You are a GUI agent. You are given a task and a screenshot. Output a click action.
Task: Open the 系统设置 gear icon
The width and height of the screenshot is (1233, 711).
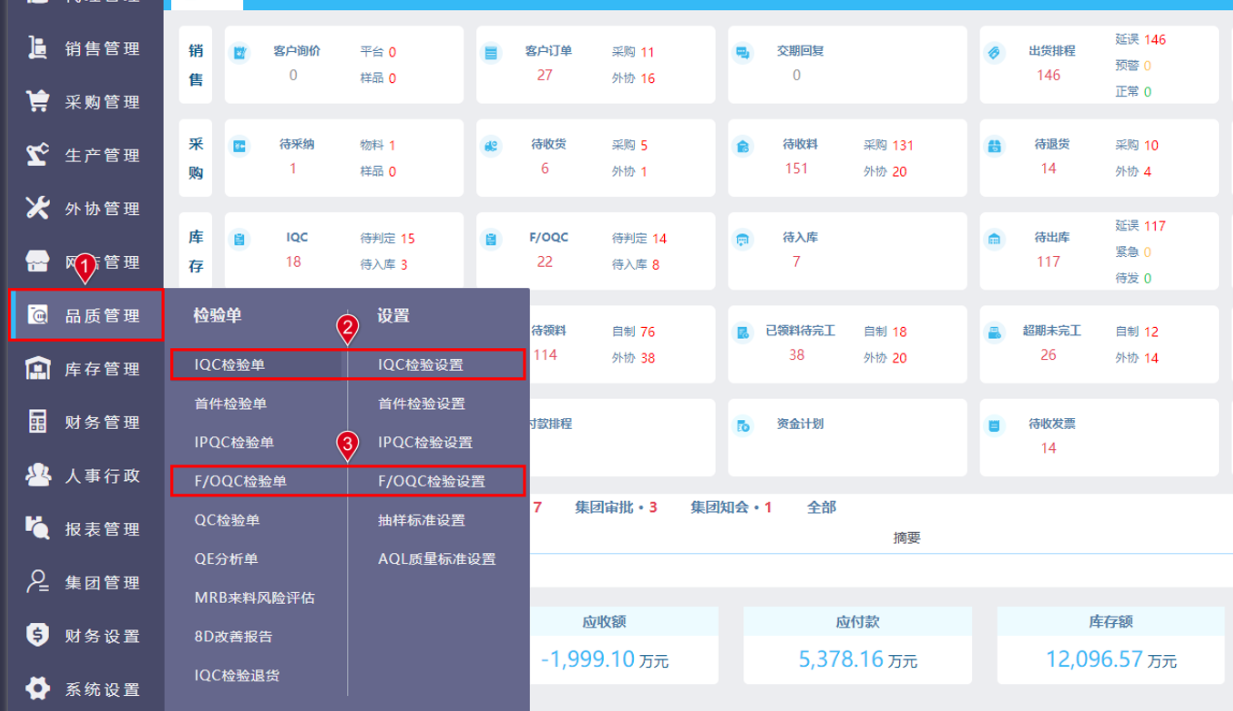37,689
